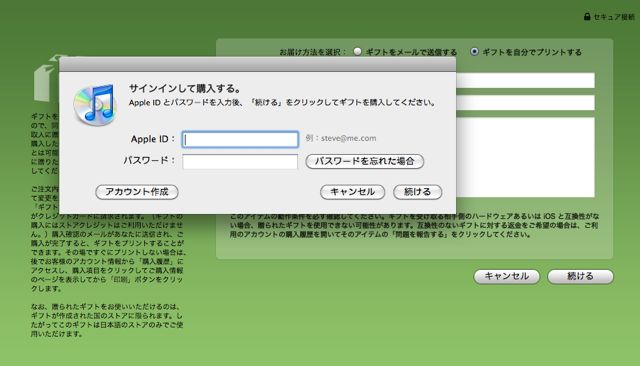Viewport: 640px width, 366px height.
Task: Click 続ける button on the gift page
Action: click(580, 276)
